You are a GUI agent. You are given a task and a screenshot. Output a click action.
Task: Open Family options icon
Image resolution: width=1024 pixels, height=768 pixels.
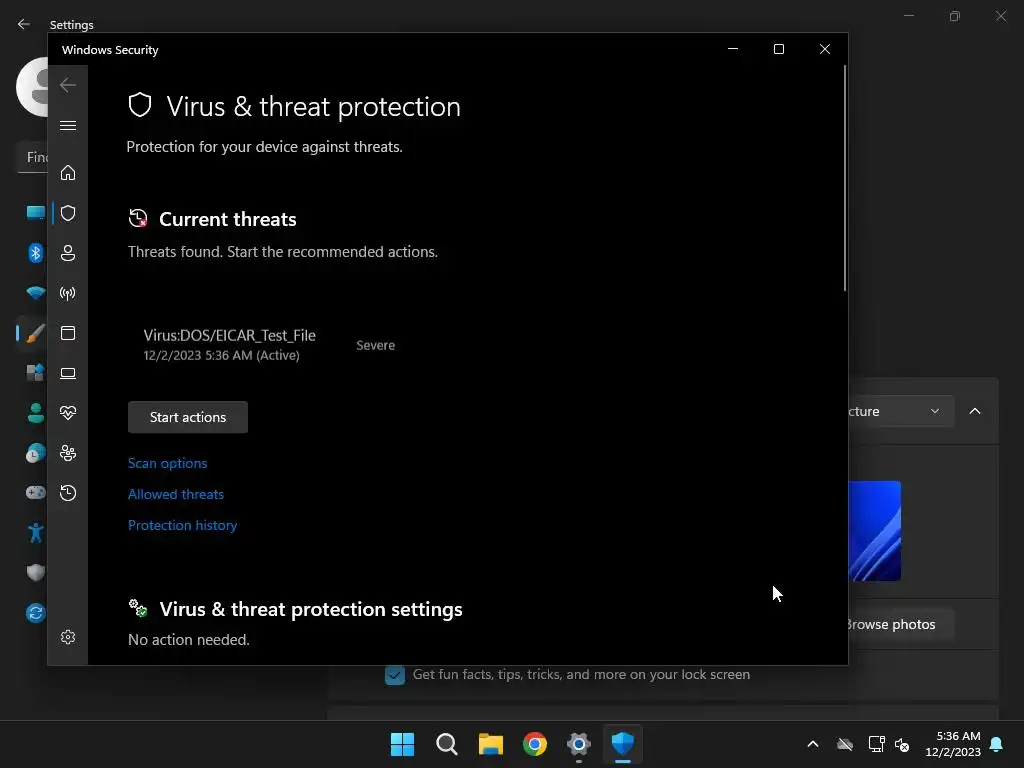pyautogui.click(x=68, y=453)
